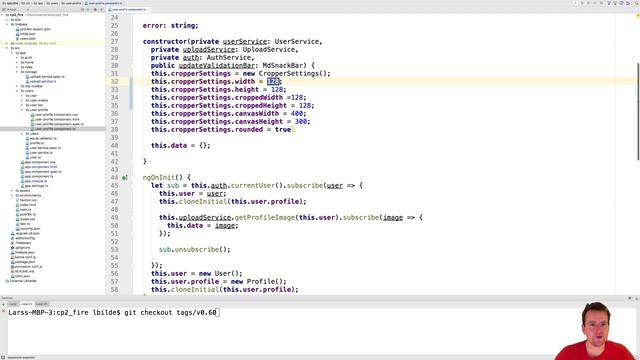Open a new terminal session with plus icon
Image resolution: width=640 pixels, height=360 pixels.
pyautogui.click(x=4, y=304)
